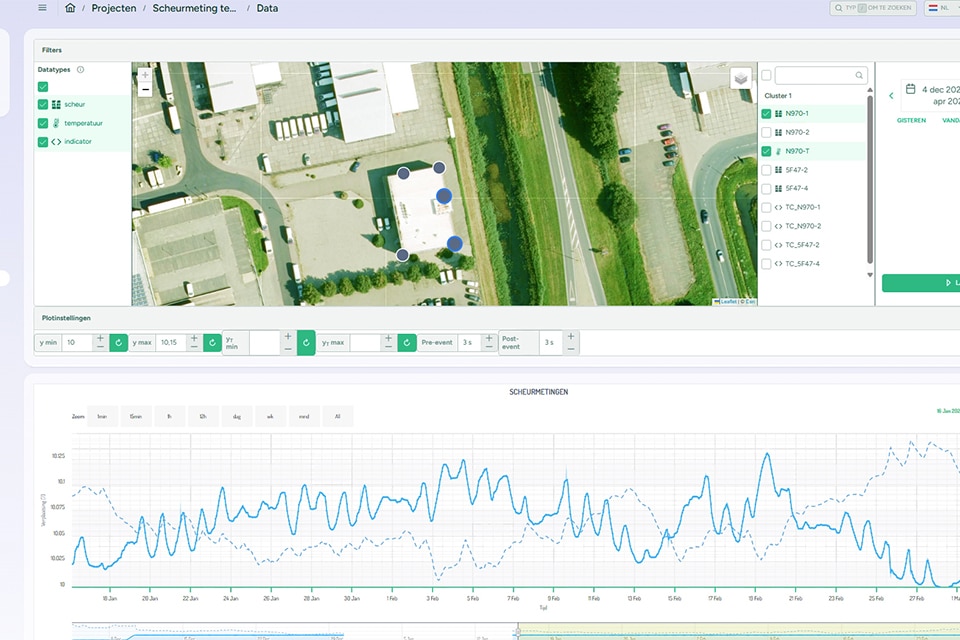
Task: Check the N970-2 sensor checkbox
Action: (x=766, y=132)
